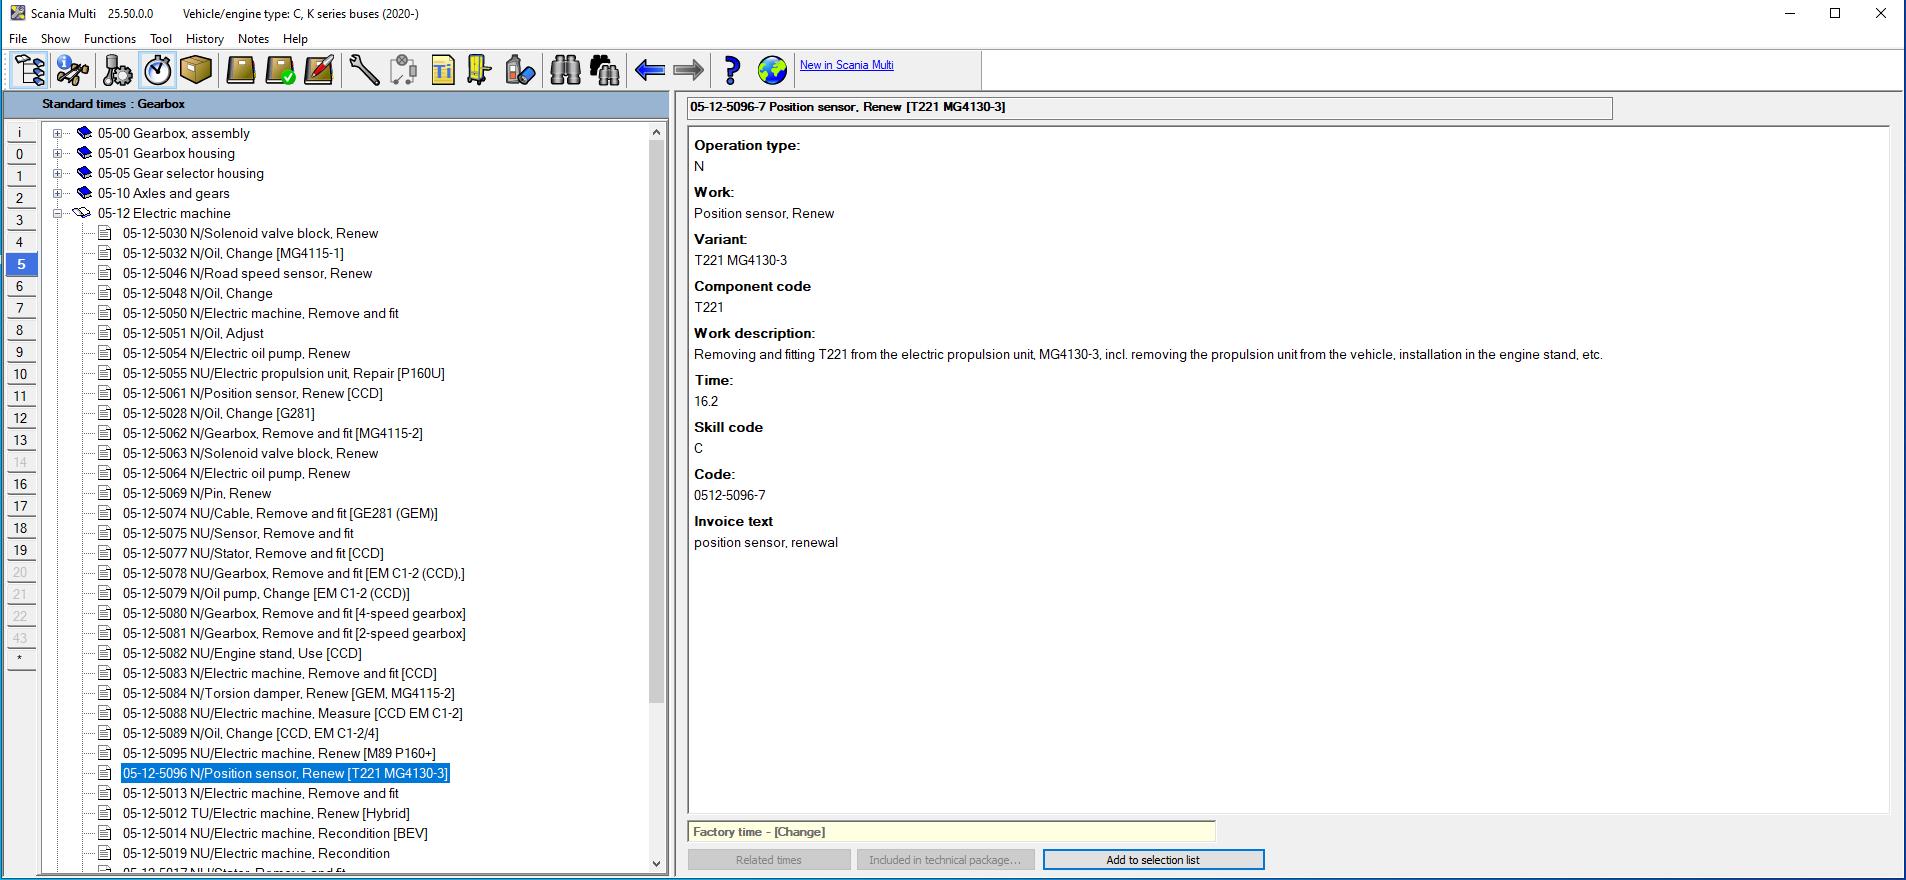Expand the 05-01 Gearbox housing node
The image size is (1906, 880).
58,153
